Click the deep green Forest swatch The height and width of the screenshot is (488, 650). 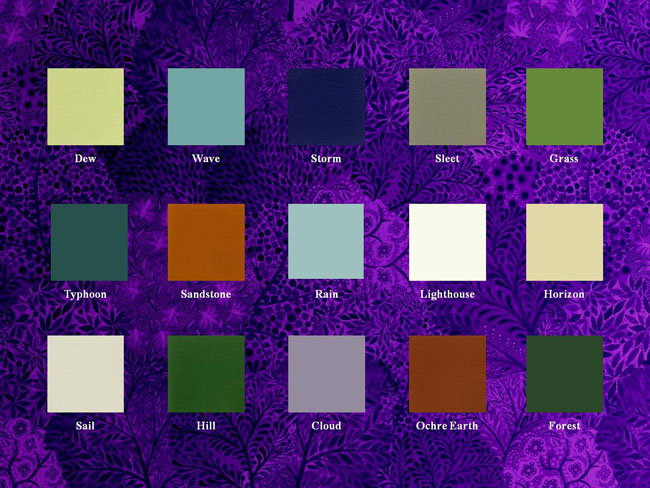point(564,374)
